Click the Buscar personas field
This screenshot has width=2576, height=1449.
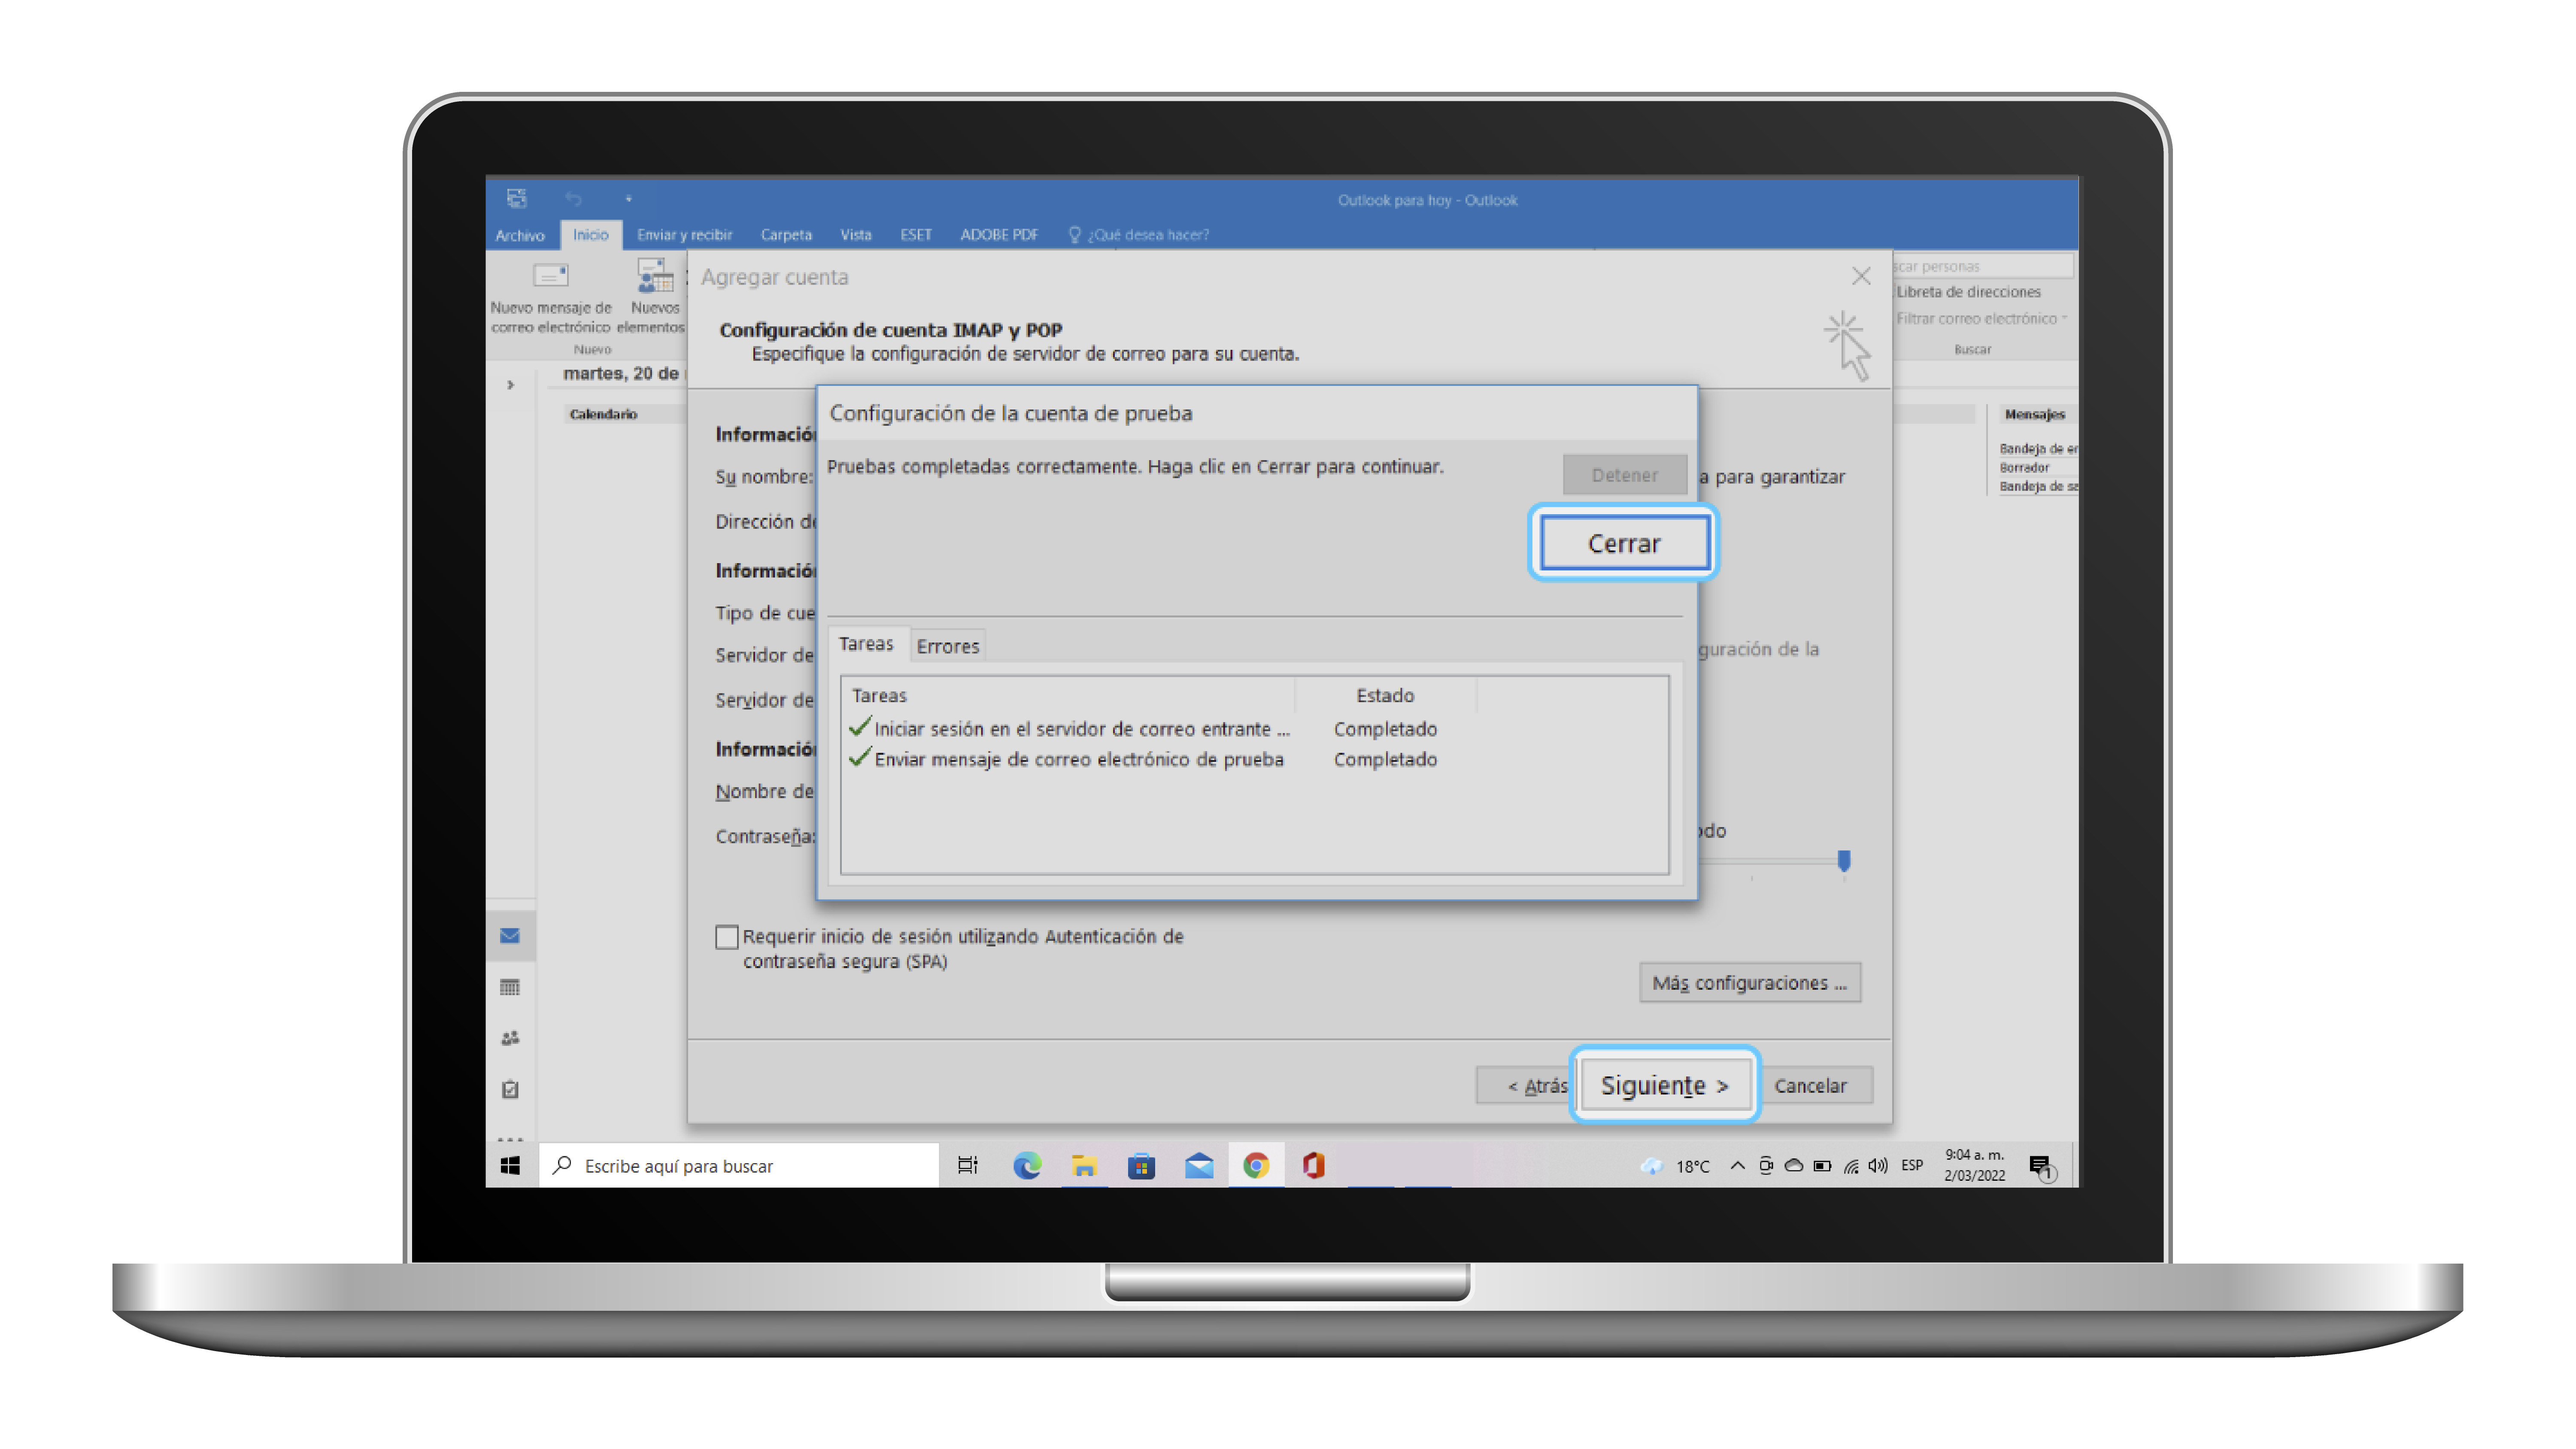tap(1984, 266)
